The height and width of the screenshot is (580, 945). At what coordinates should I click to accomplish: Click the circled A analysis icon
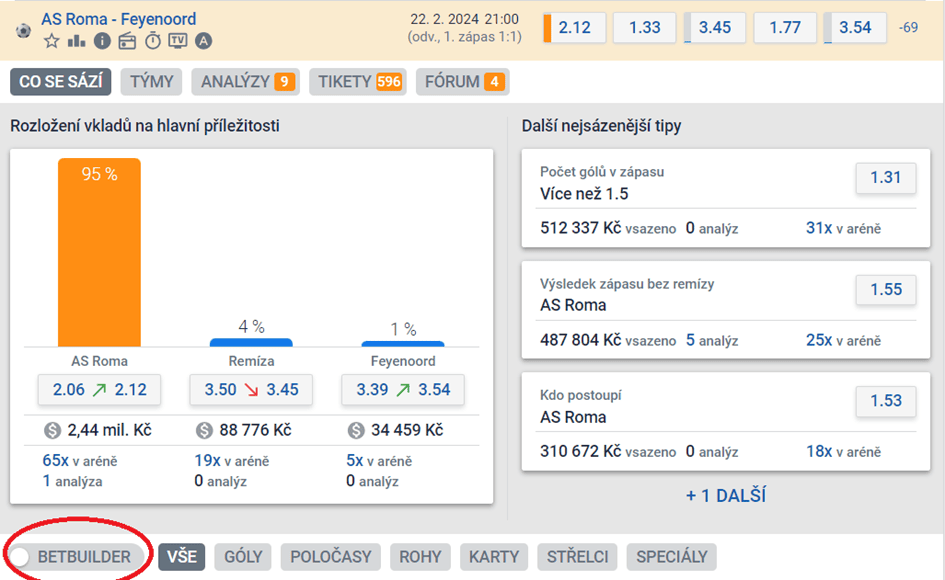click(203, 41)
